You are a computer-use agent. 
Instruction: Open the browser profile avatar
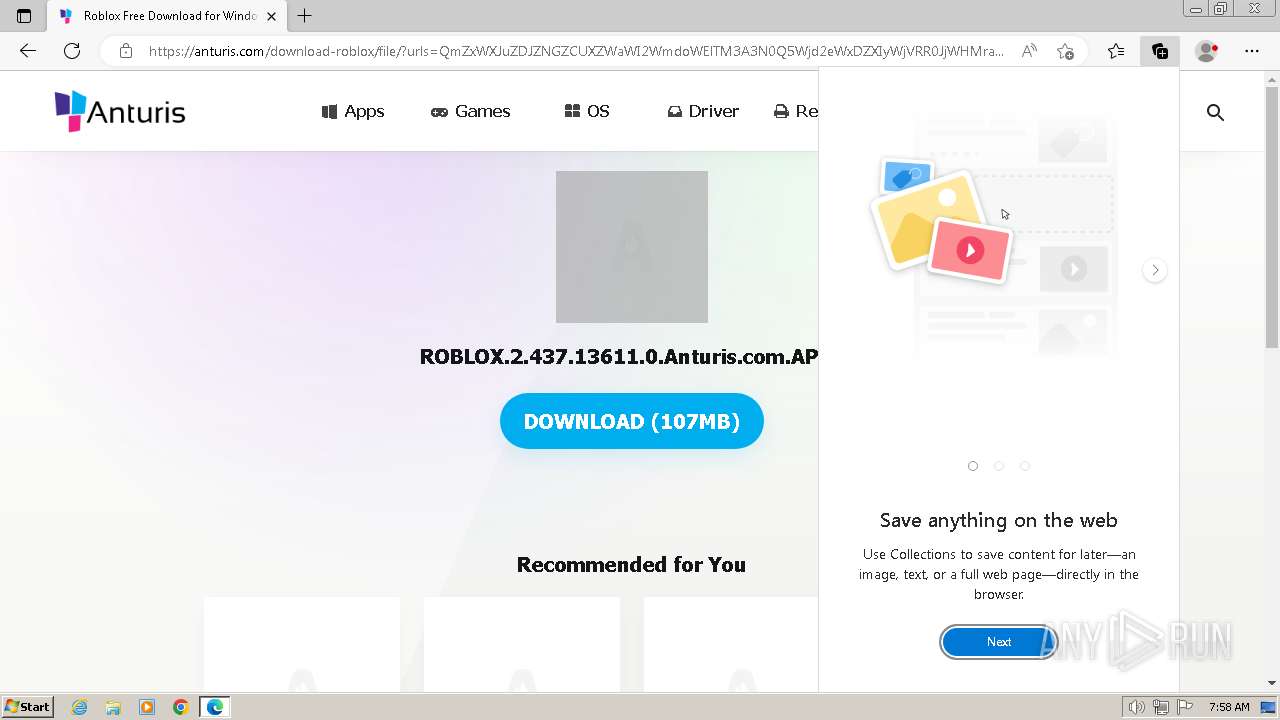click(x=1207, y=51)
